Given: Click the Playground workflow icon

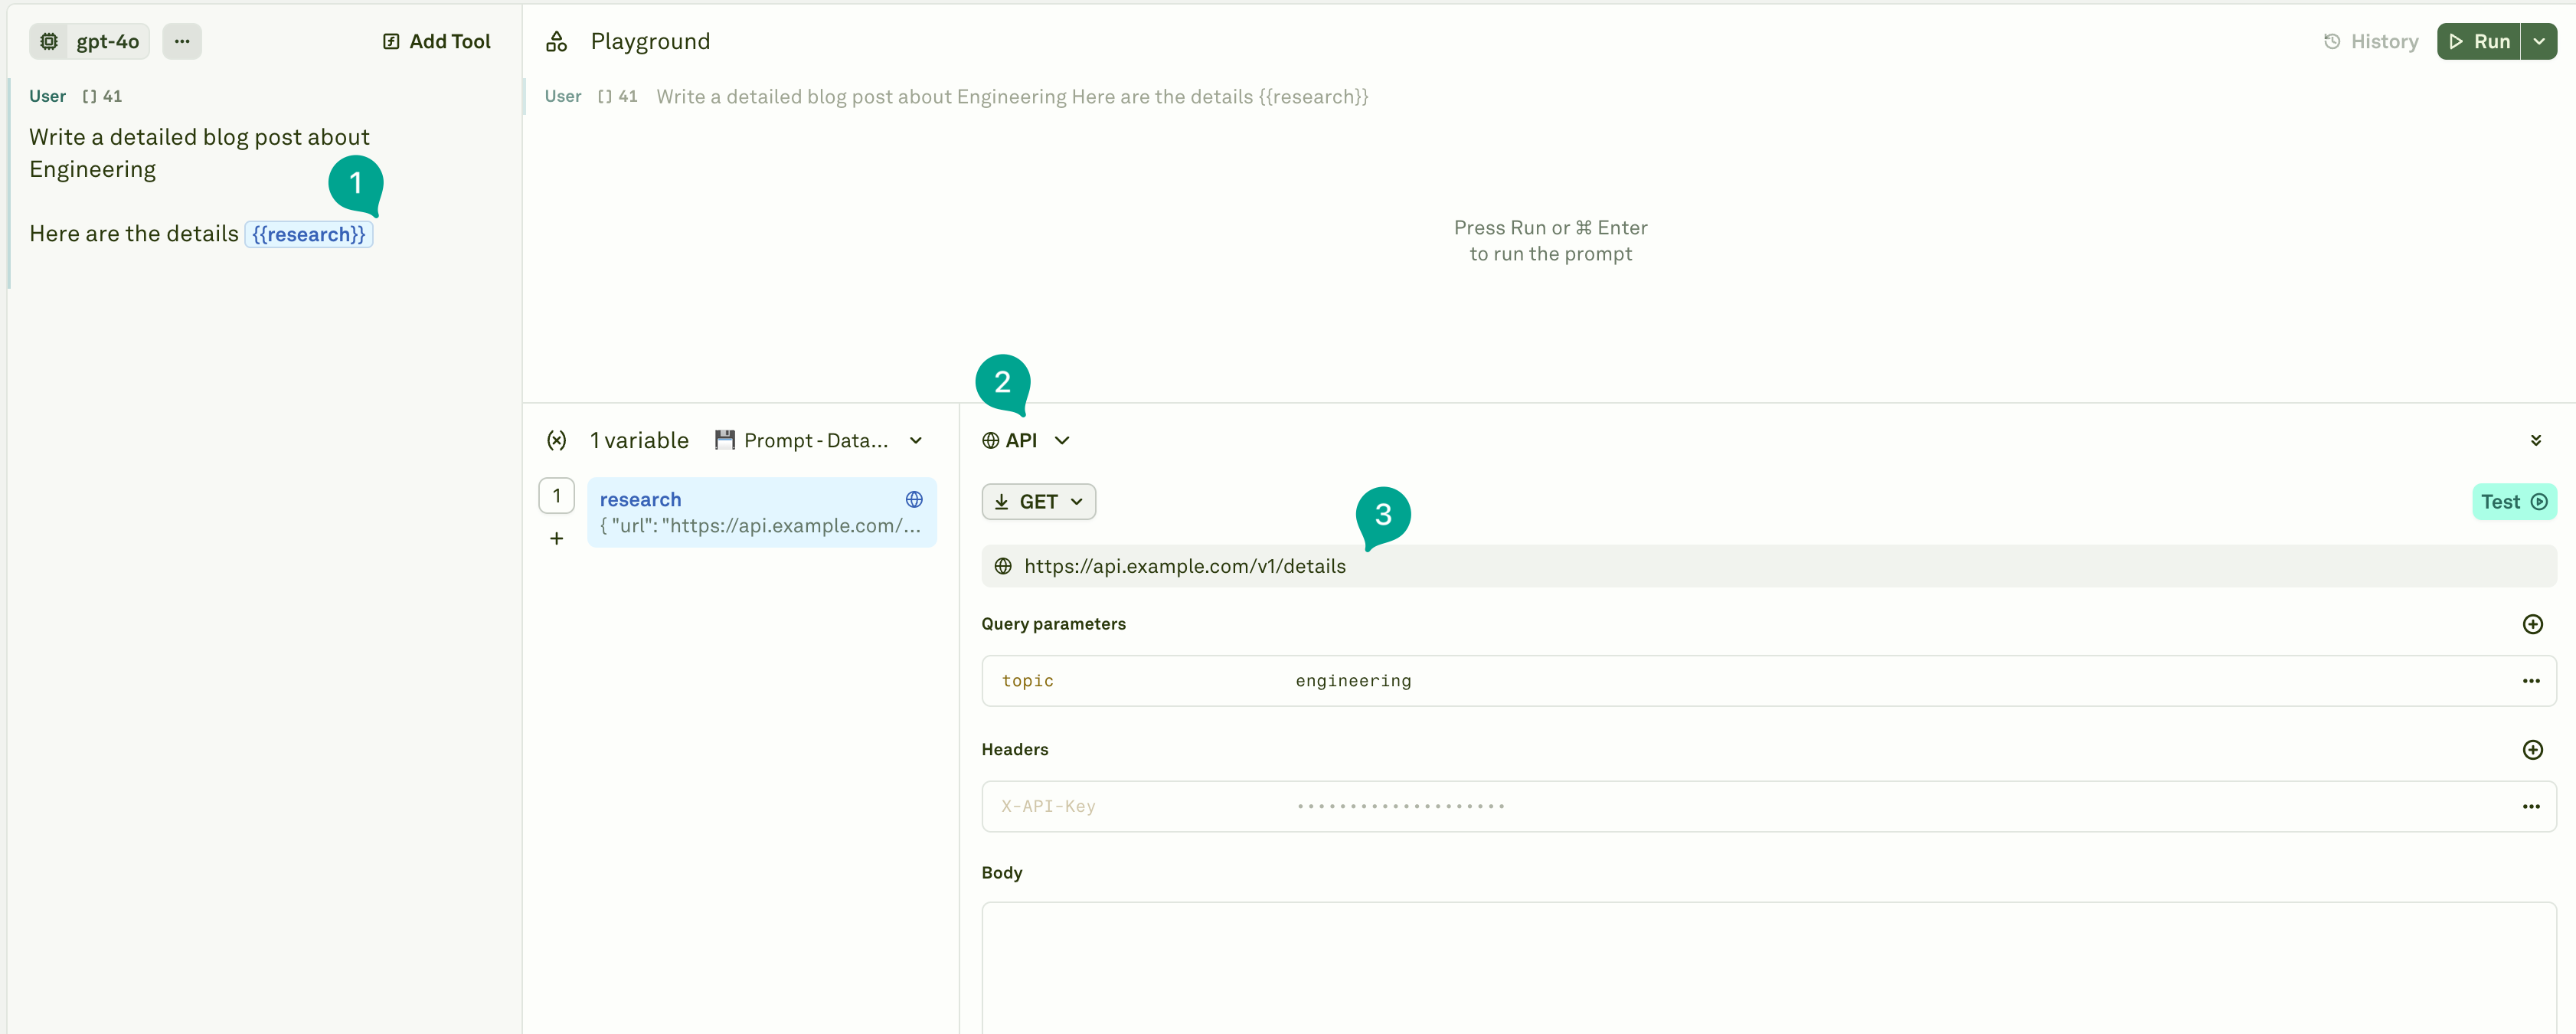Looking at the screenshot, I should [557, 41].
